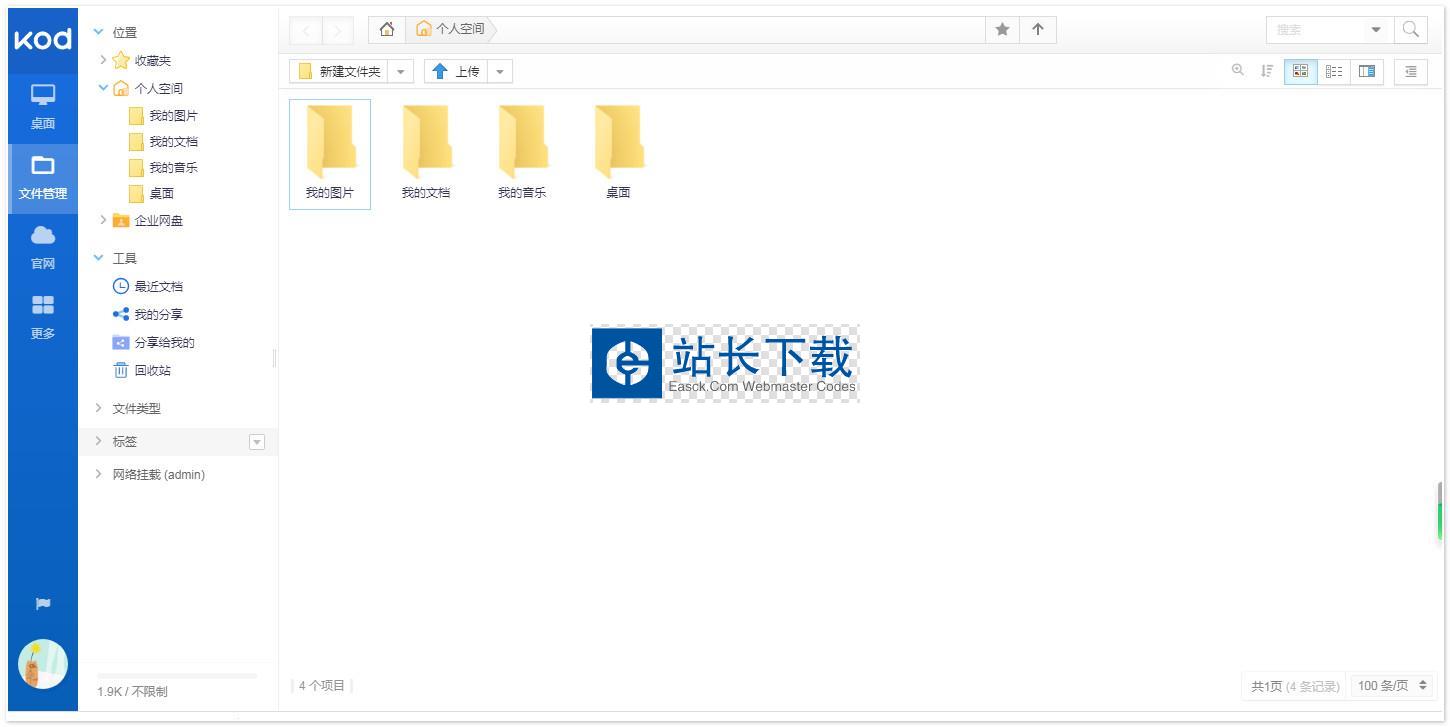
Task: Click the 上传 upload button
Action: click(456, 71)
